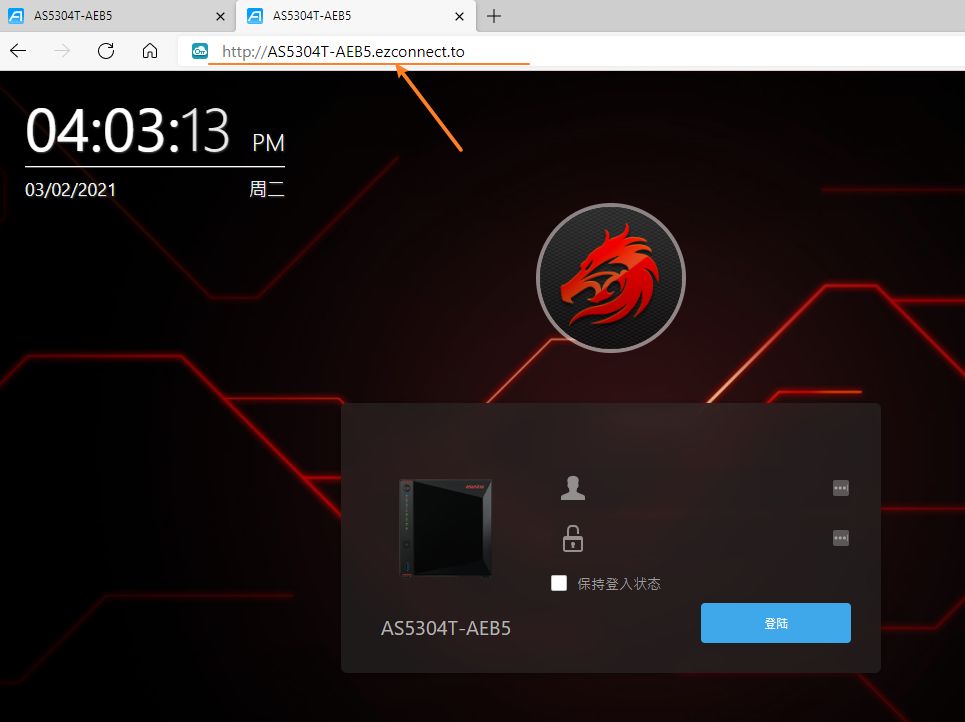Open a new browser tab

pyautogui.click(x=494, y=16)
